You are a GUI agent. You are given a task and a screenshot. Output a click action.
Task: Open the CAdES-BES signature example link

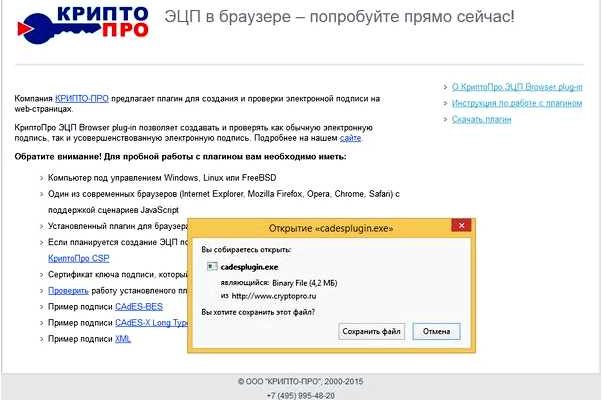click(139, 307)
